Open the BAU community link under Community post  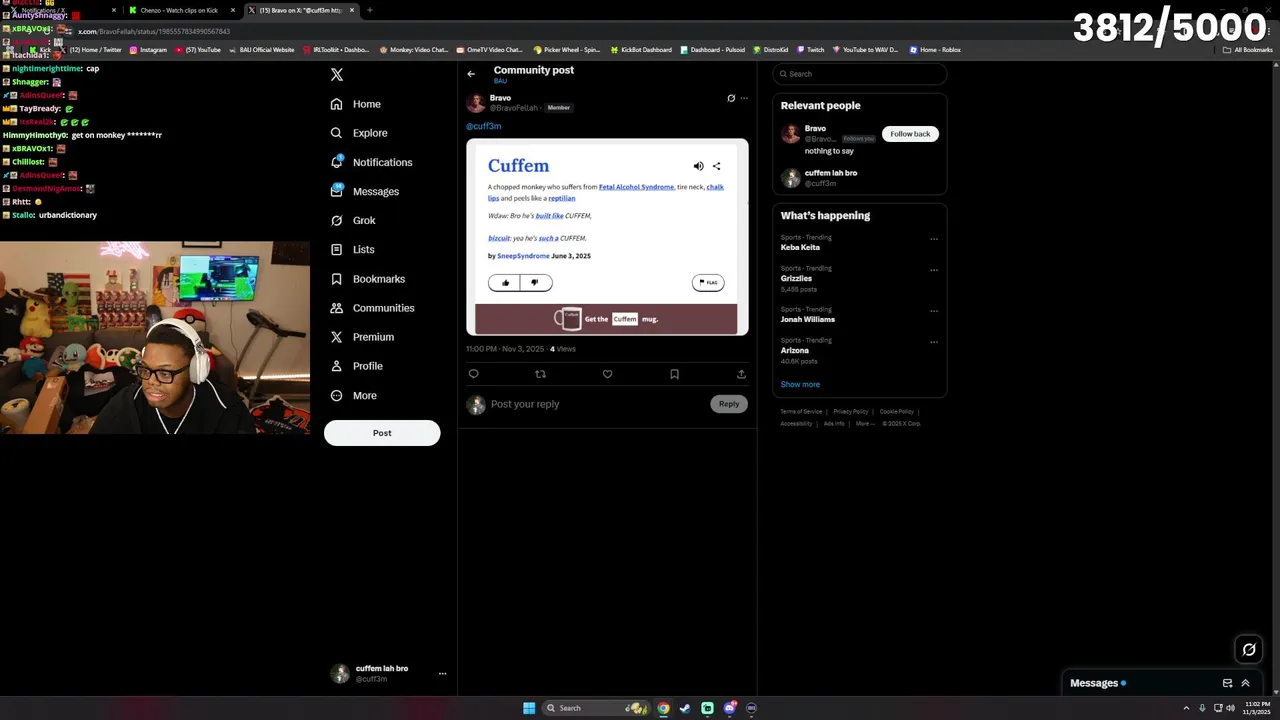pos(500,81)
